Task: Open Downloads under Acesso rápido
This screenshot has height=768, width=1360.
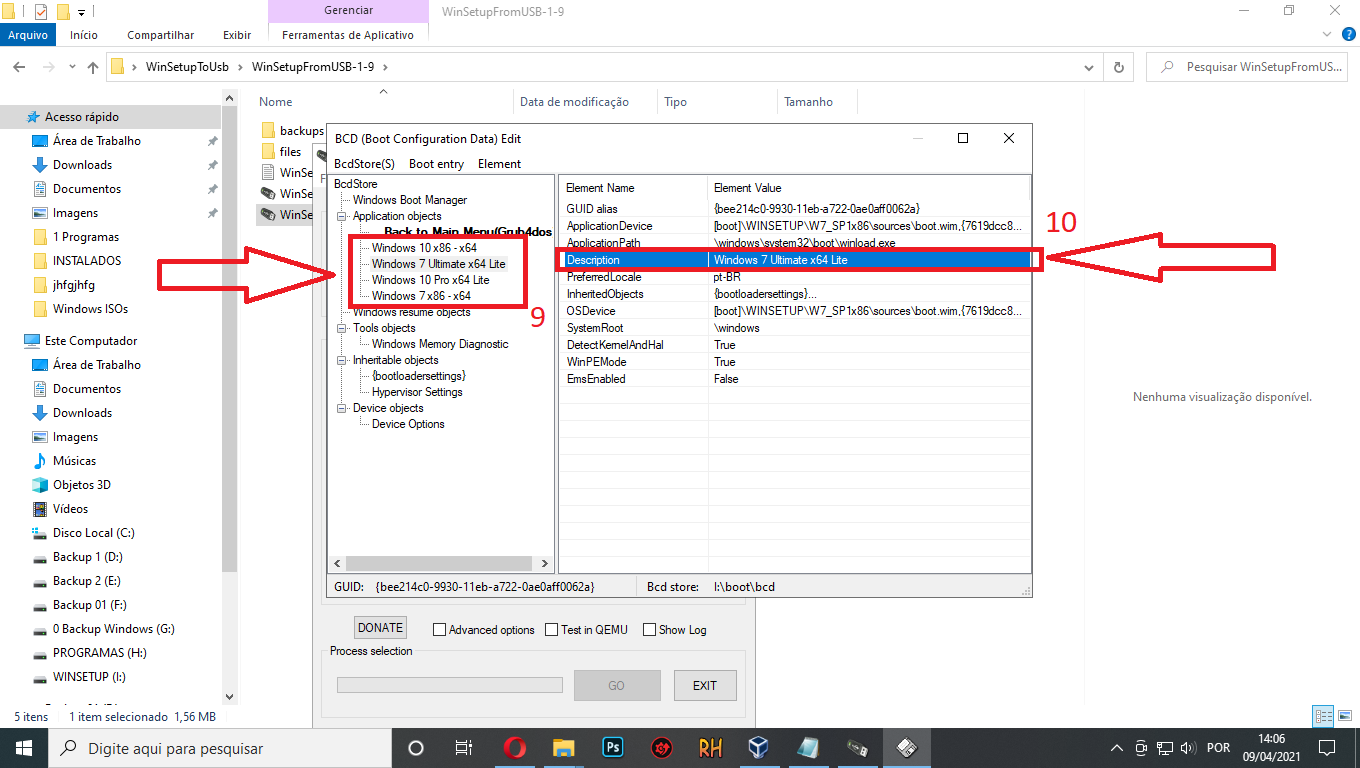Action: [82, 165]
